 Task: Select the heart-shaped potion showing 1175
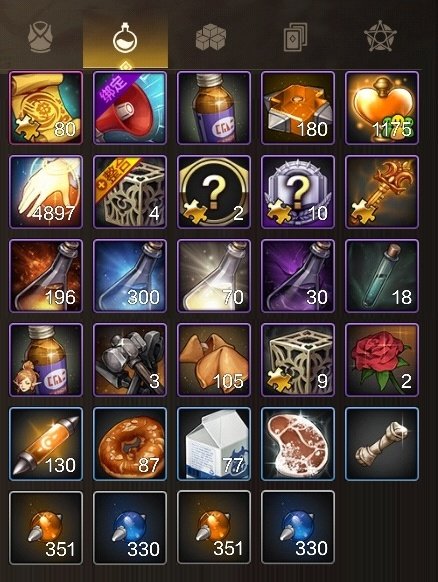(x=382, y=108)
